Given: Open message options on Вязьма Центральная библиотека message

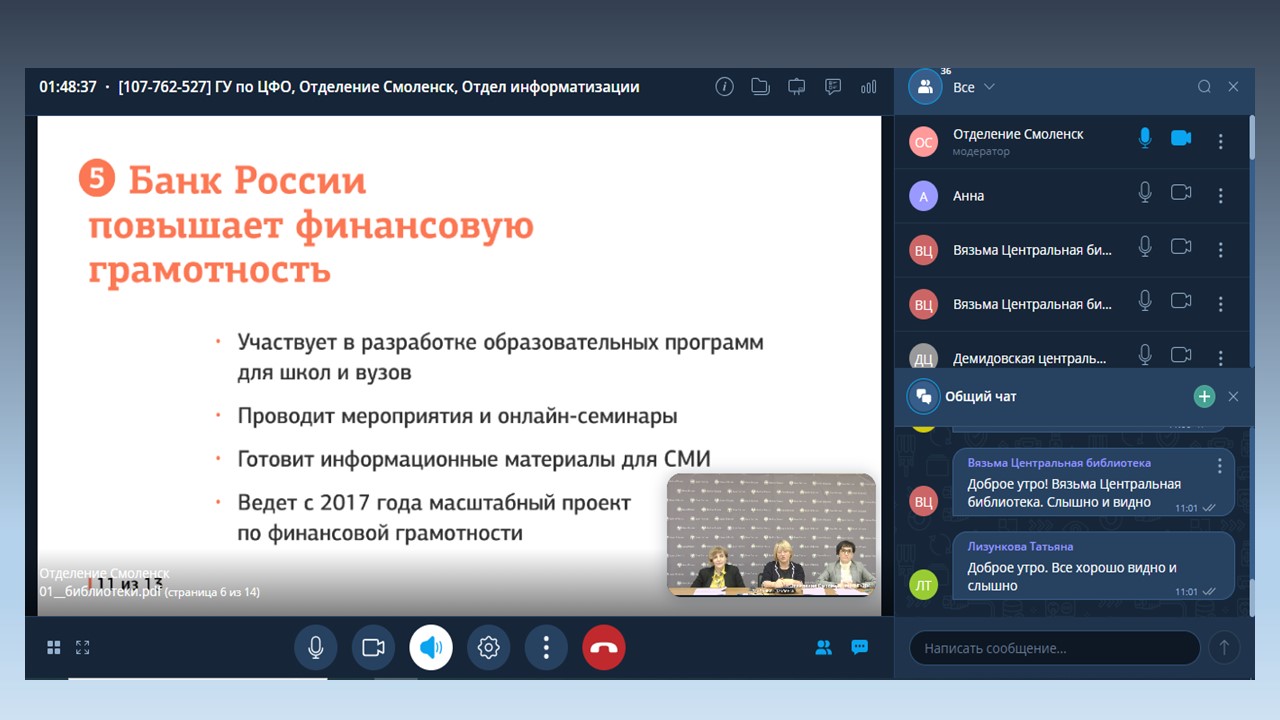Looking at the screenshot, I should [1219, 466].
